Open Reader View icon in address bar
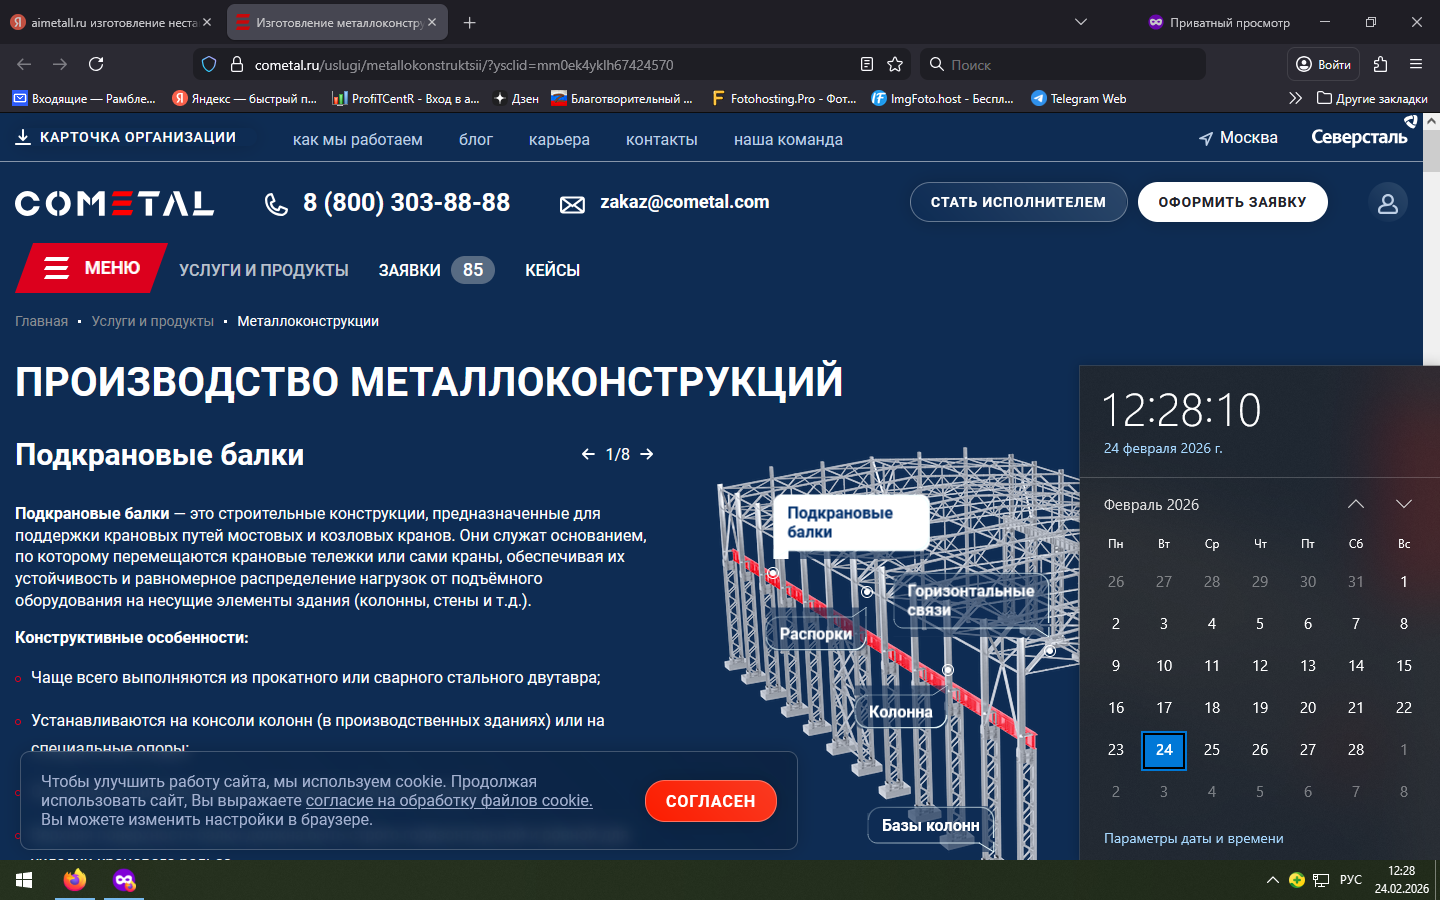This screenshot has height=900, width=1440. (x=866, y=64)
